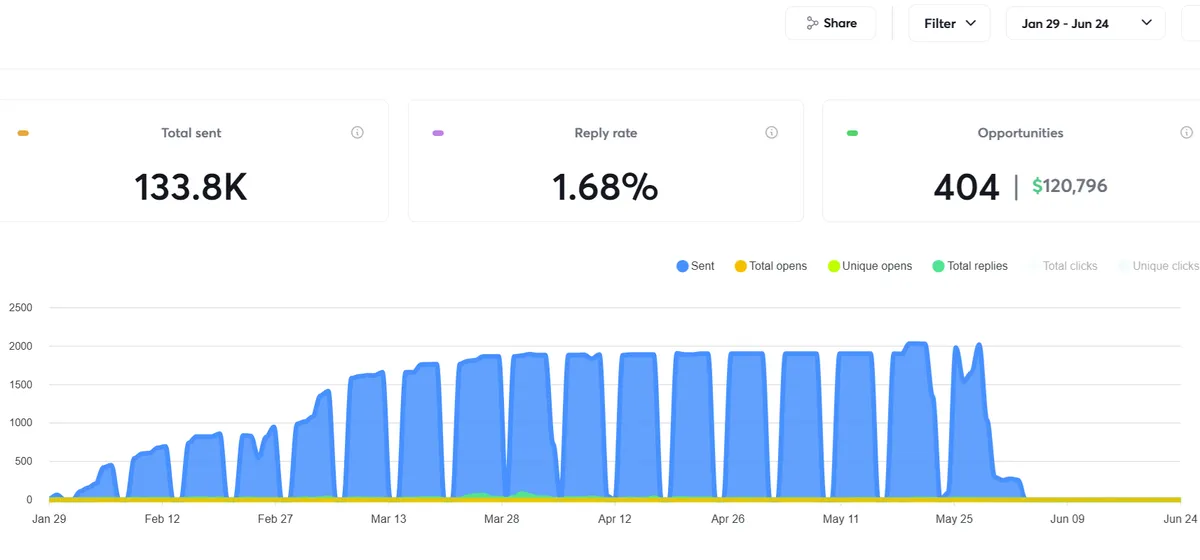Click the 2000 y-axis label
This screenshot has height=560, width=1200.
click(20, 346)
